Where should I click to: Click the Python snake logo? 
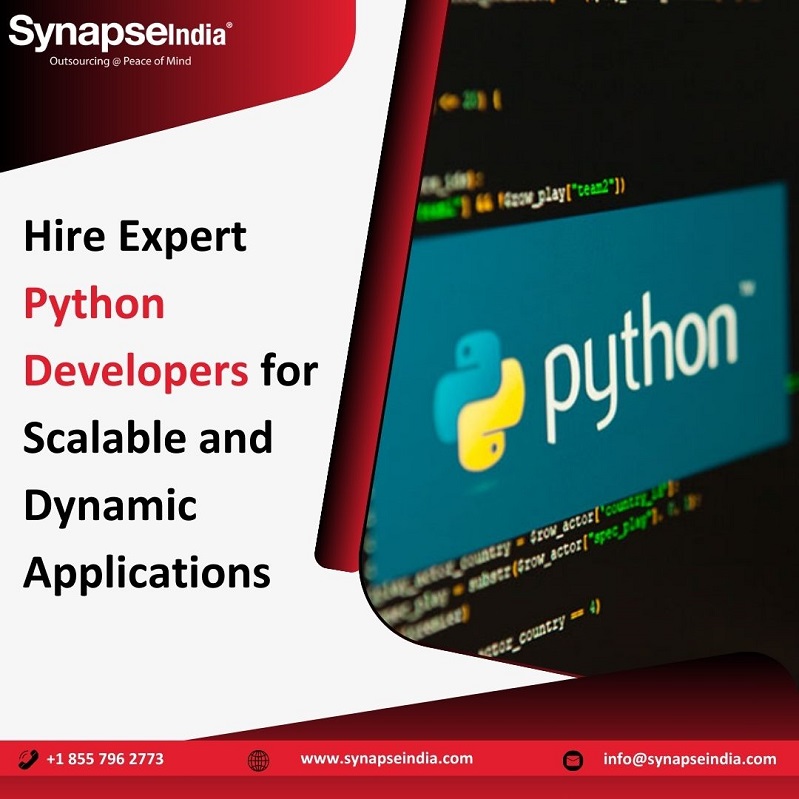[478, 401]
